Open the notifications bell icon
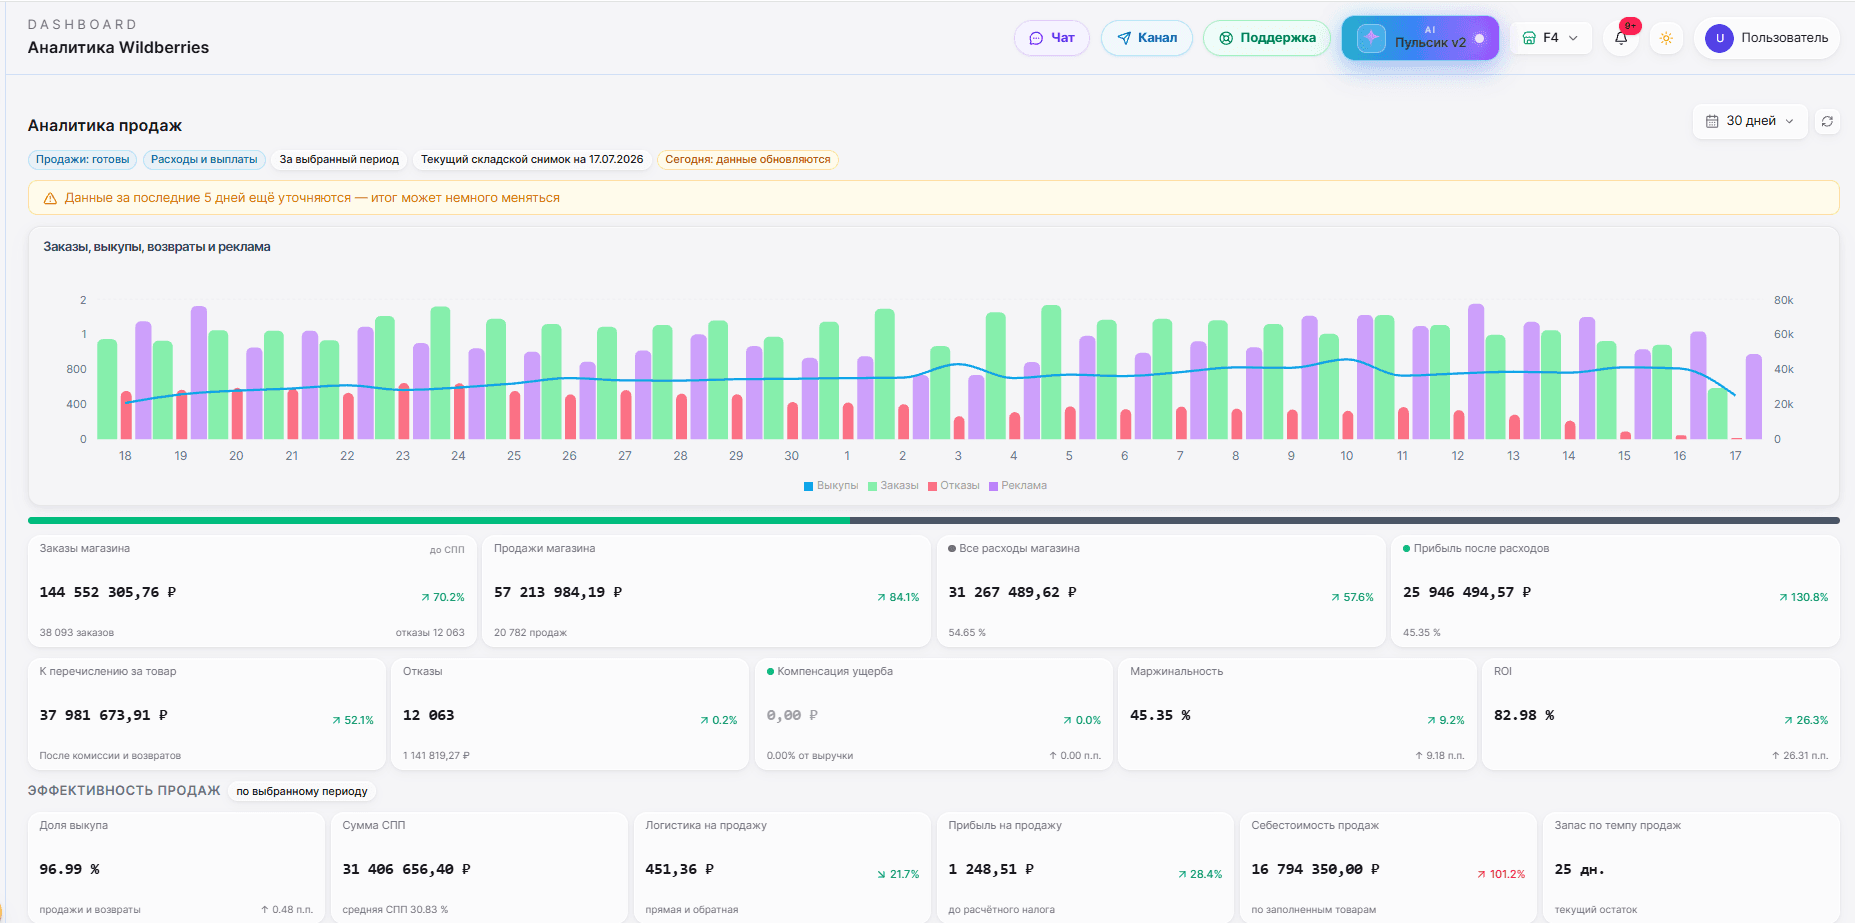This screenshot has width=1855, height=923. 1621,38
